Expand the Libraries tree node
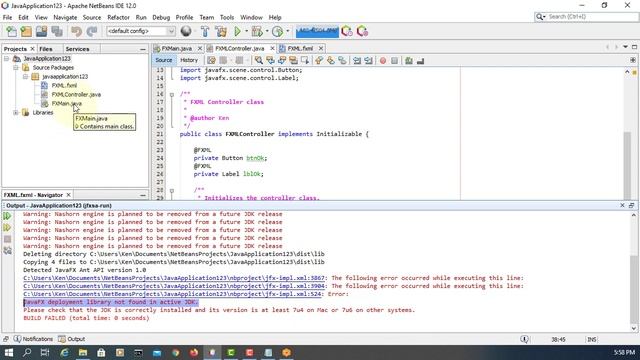Image resolution: width=640 pixels, height=360 pixels. (16, 113)
